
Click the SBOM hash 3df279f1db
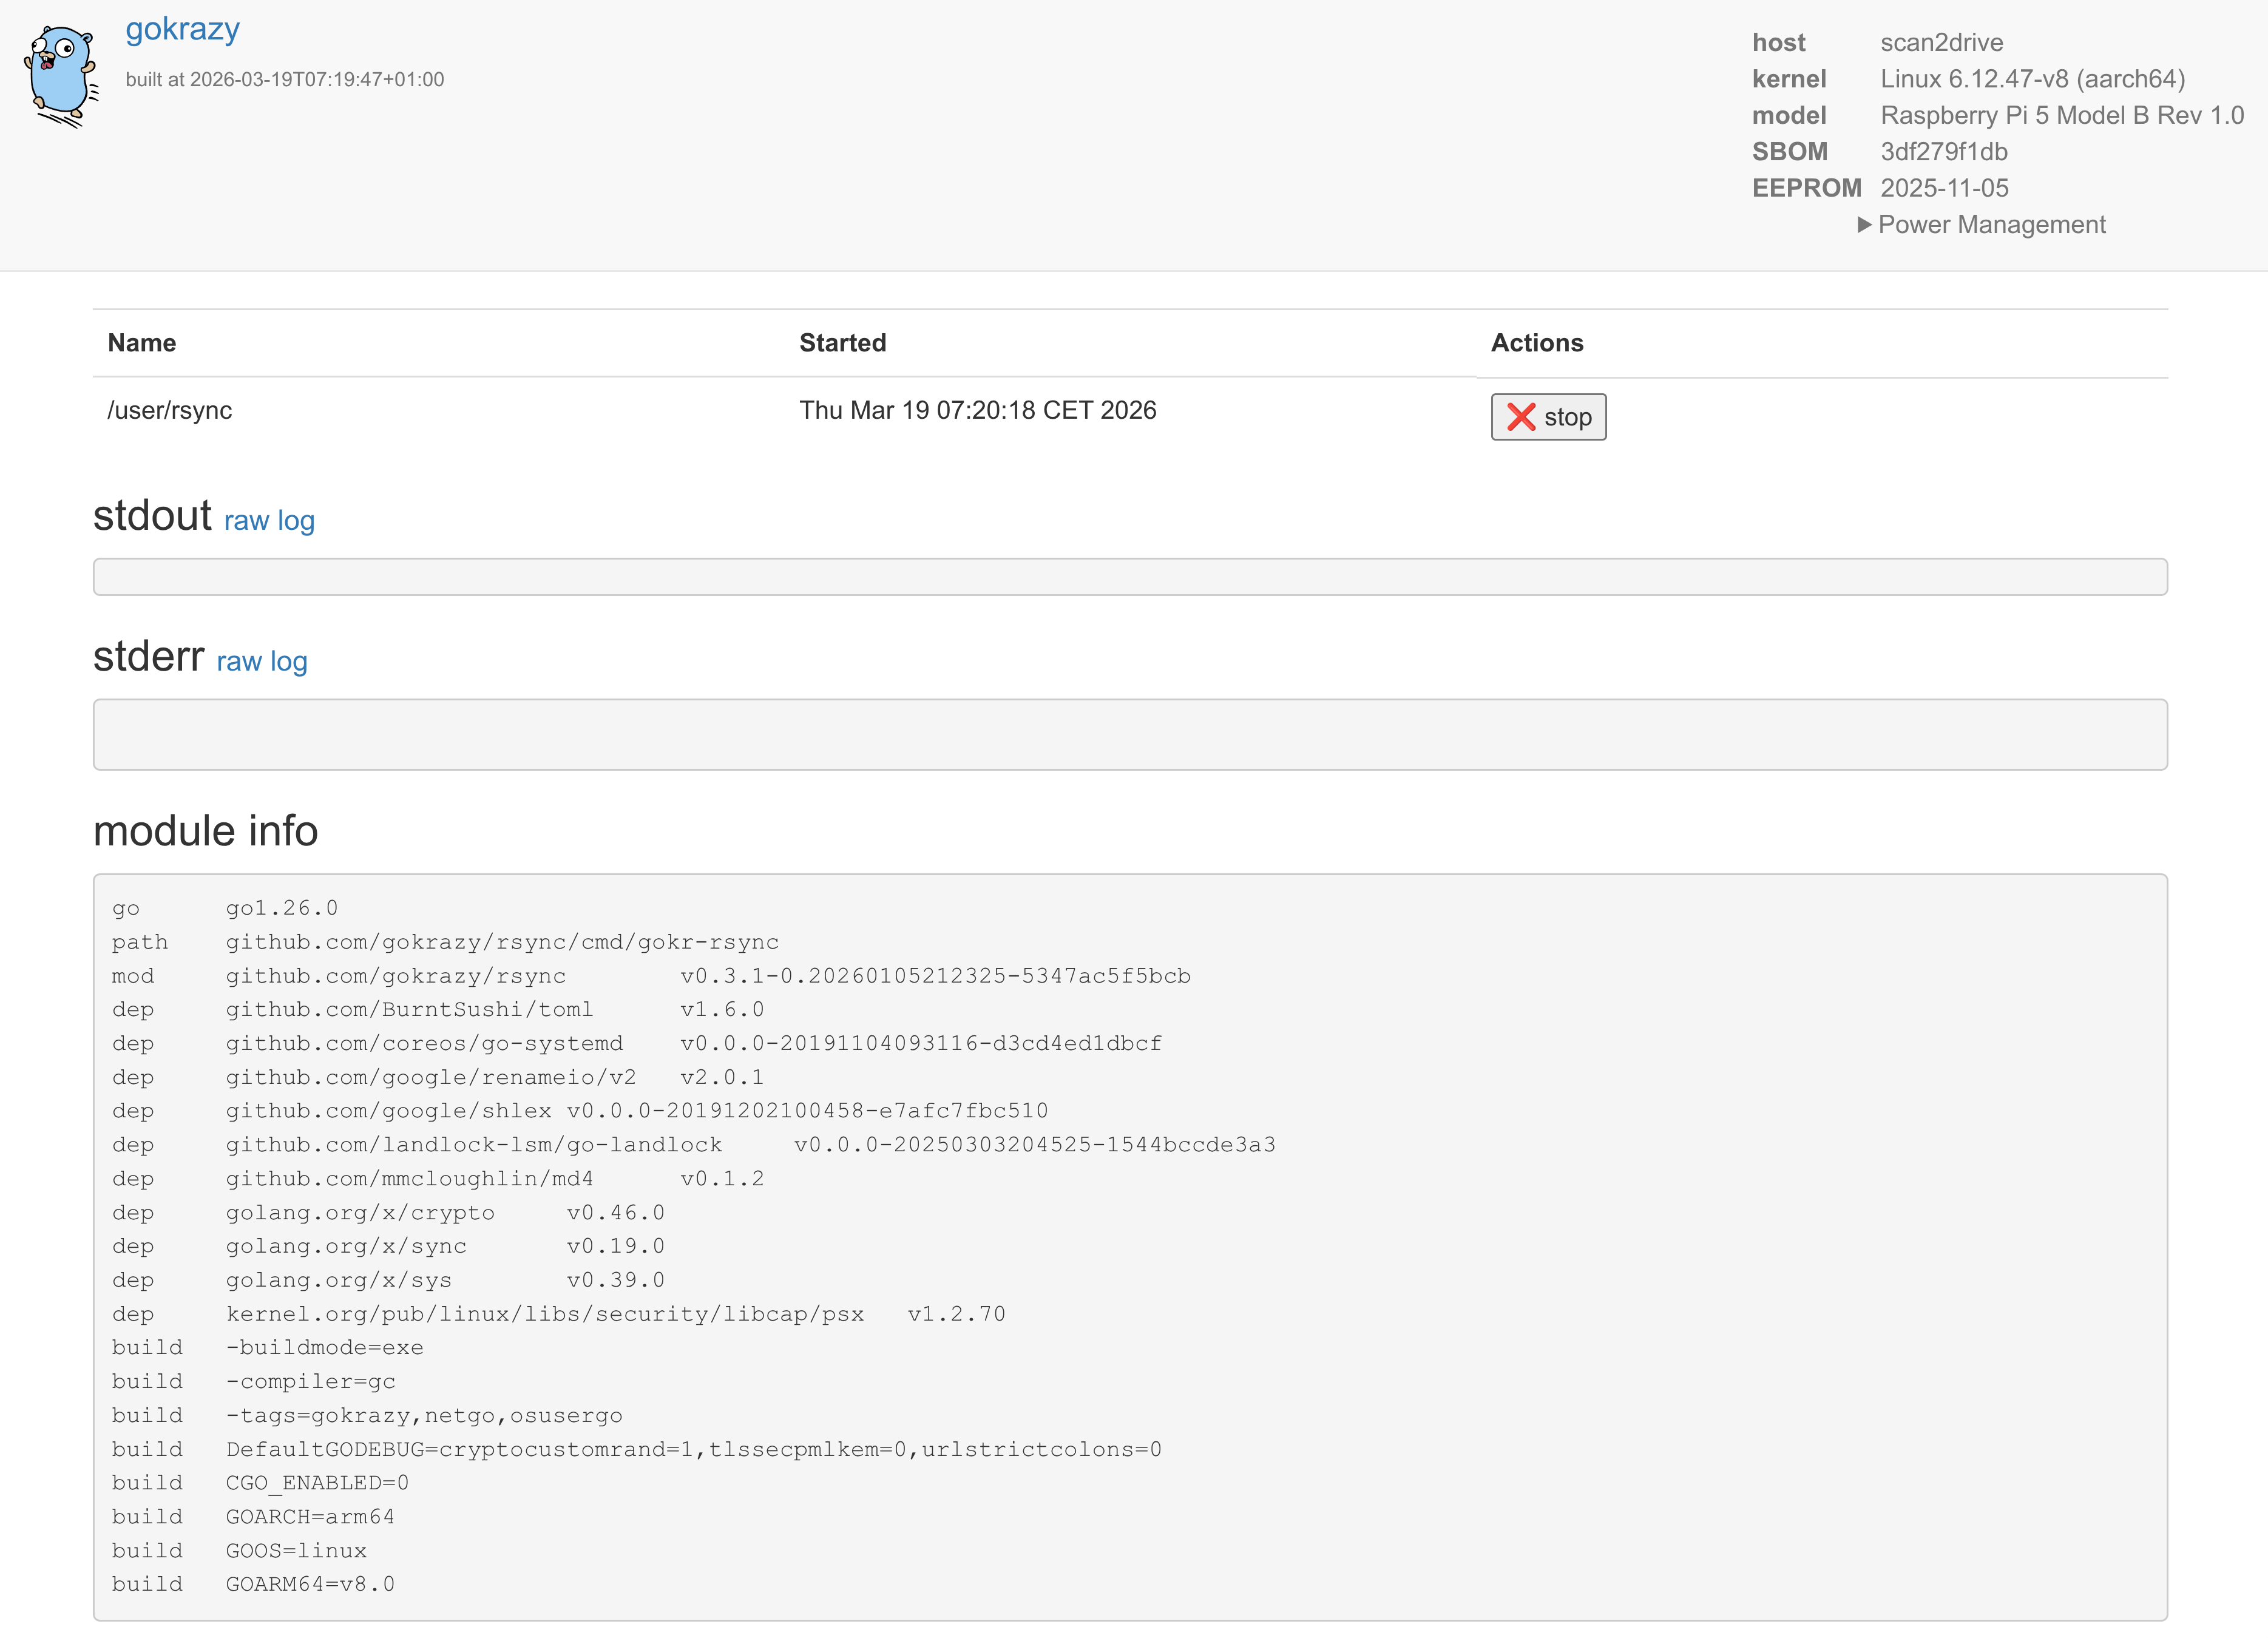(1943, 152)
